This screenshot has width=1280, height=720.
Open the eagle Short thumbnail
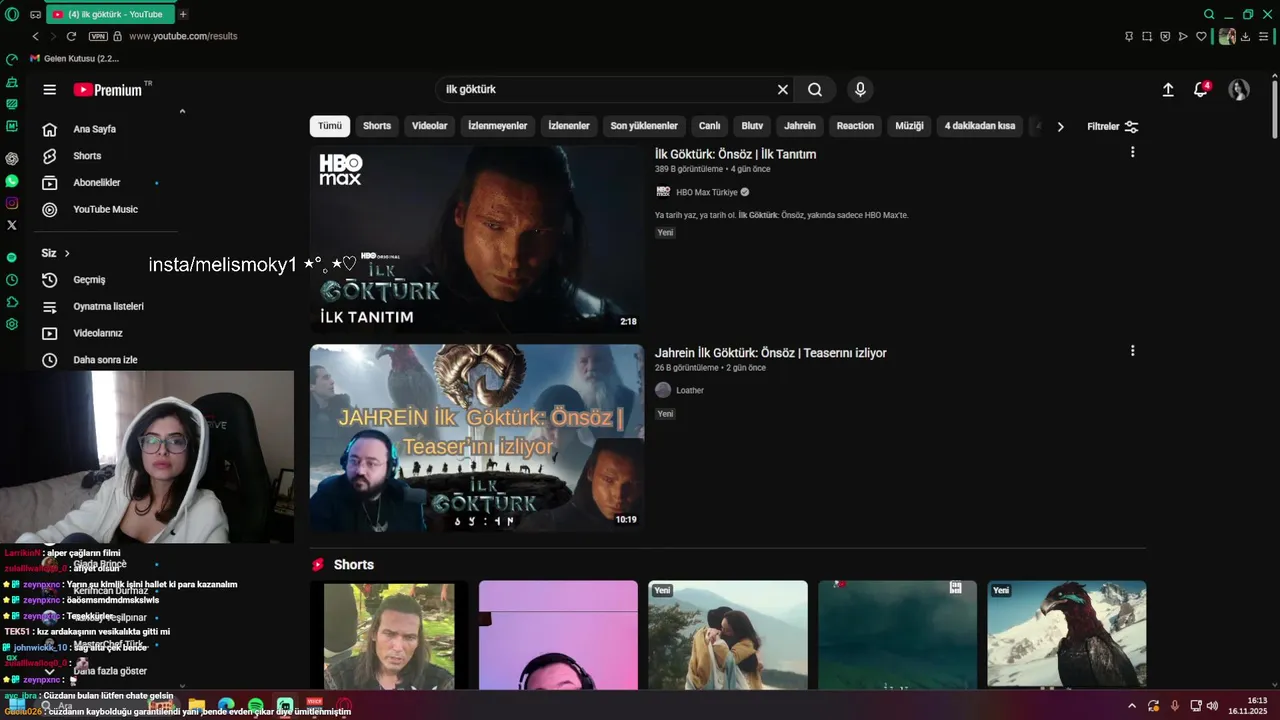click(x=1067, y=634)
